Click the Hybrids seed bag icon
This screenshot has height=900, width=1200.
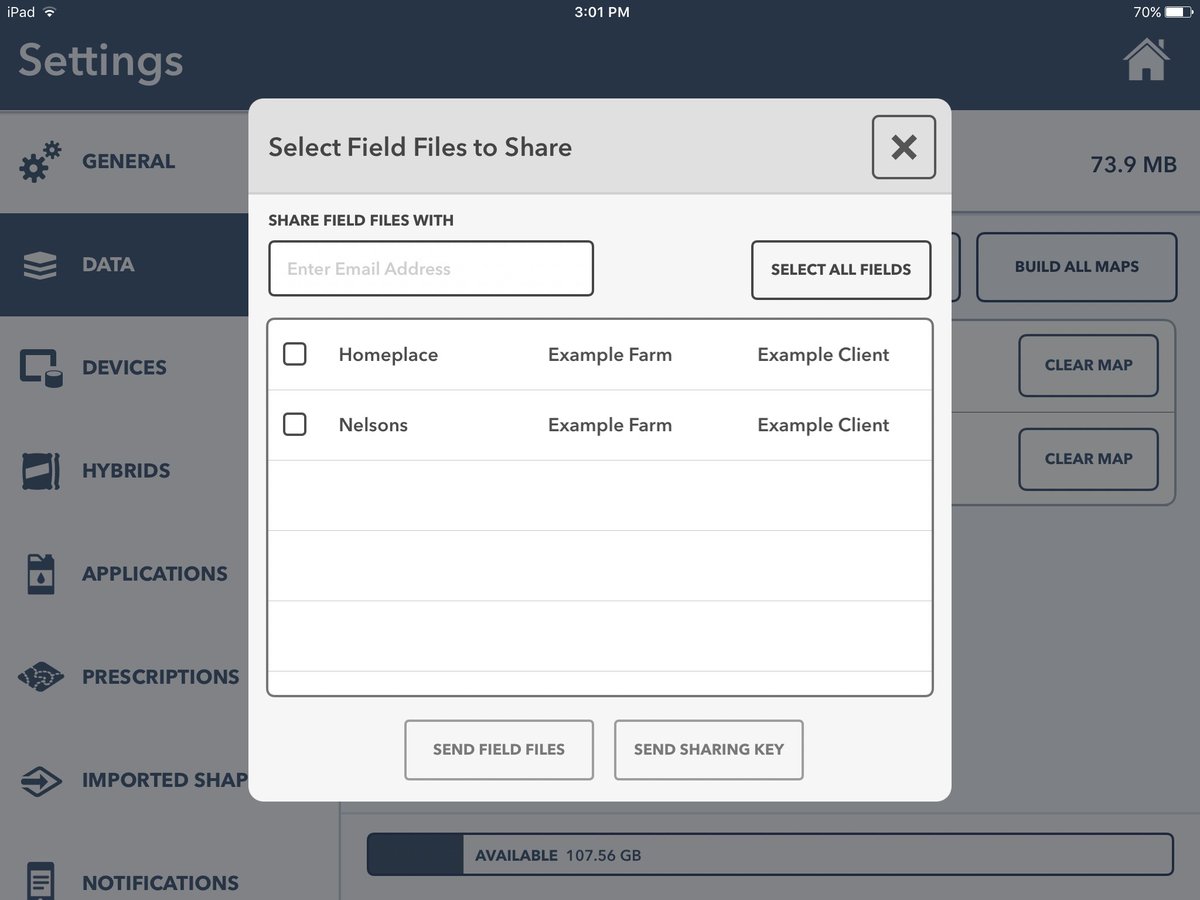click(40, 470)
